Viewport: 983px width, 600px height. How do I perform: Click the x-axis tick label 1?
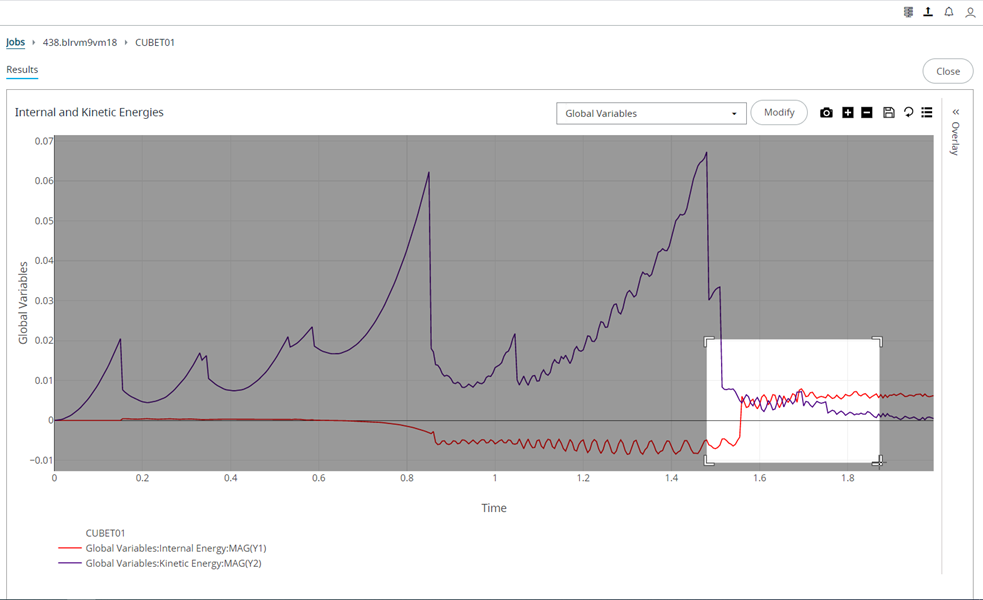[x=495, y=478]
